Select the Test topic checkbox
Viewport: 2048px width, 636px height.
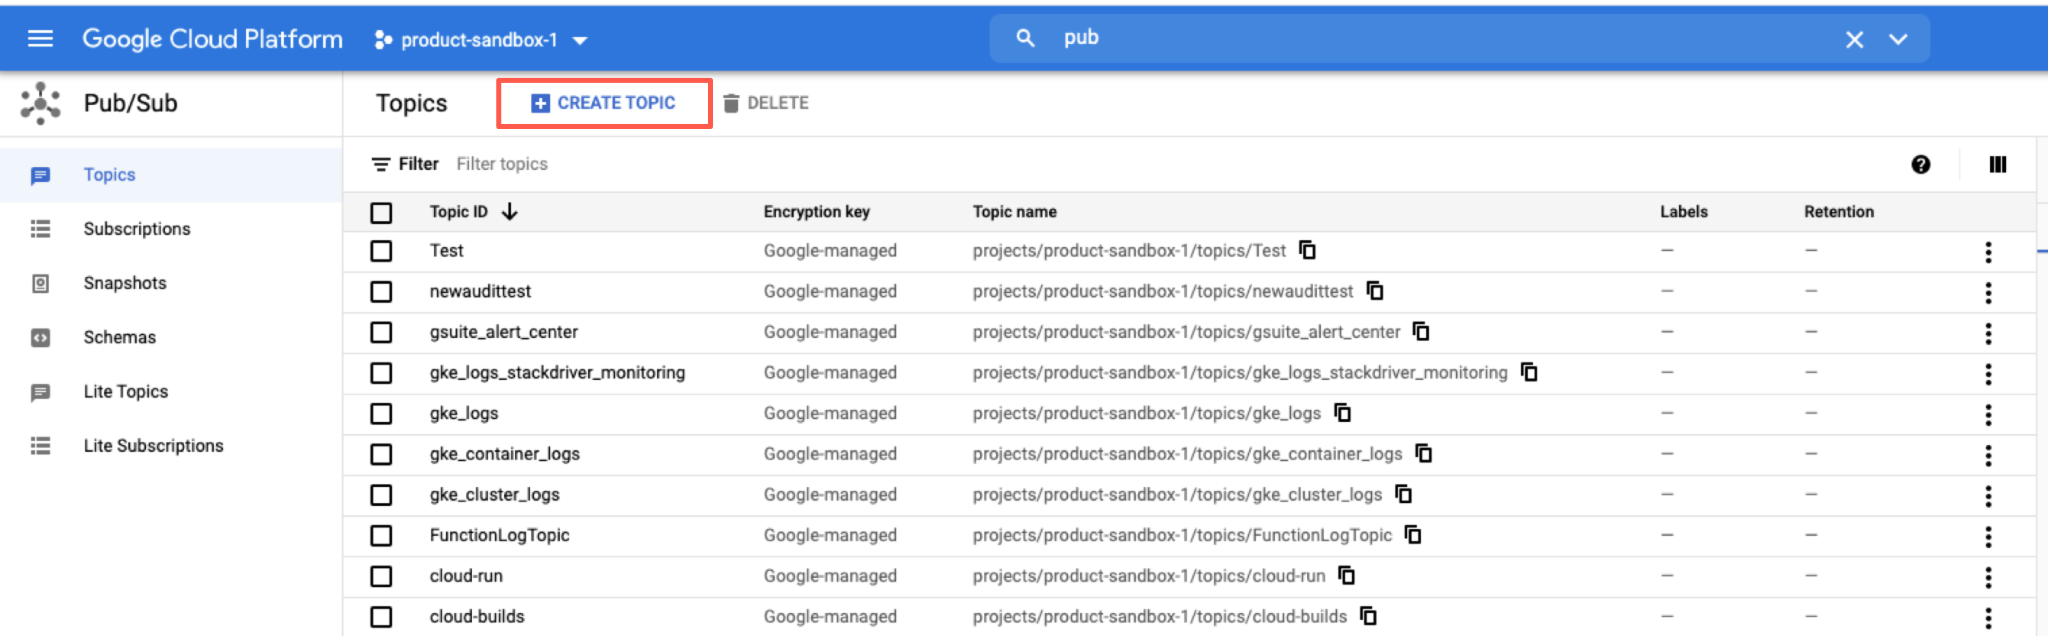point(381,251)
